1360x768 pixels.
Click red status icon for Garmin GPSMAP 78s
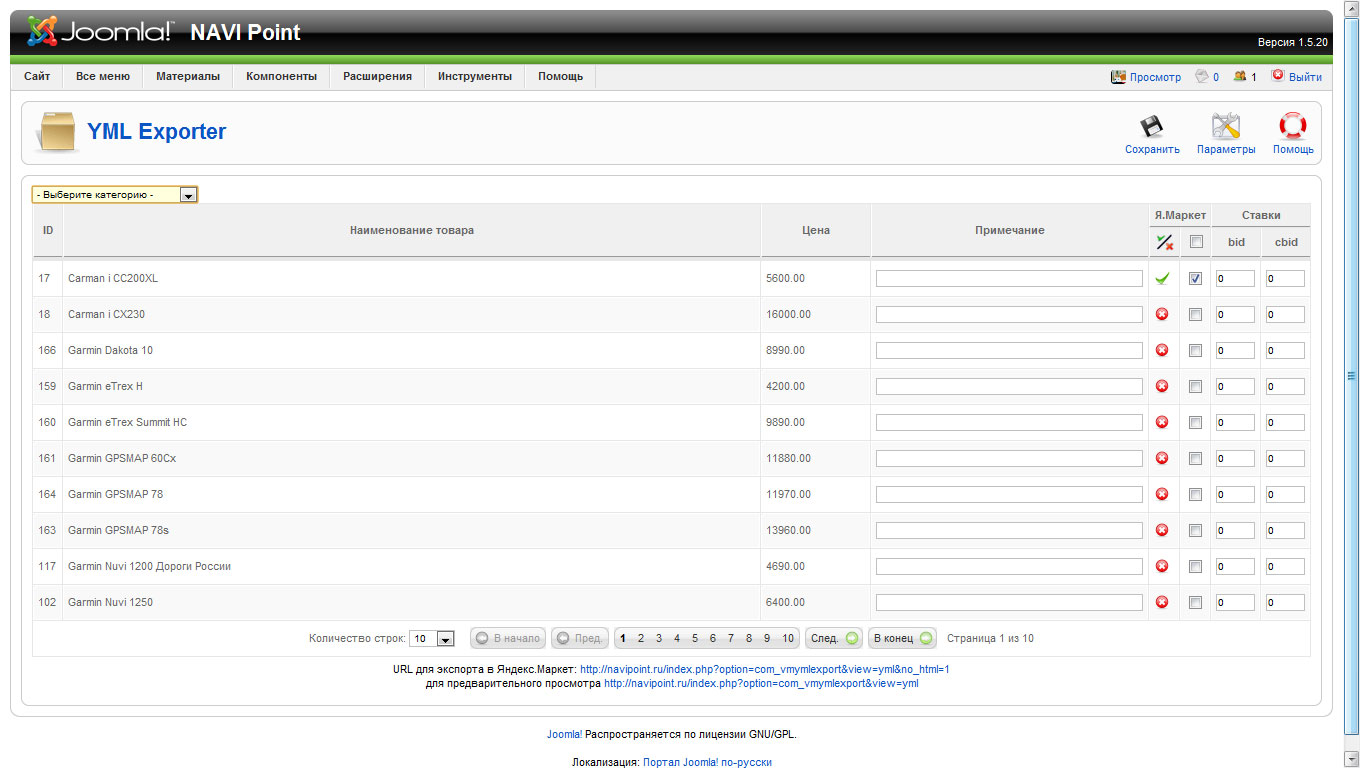coord(1162,531)
